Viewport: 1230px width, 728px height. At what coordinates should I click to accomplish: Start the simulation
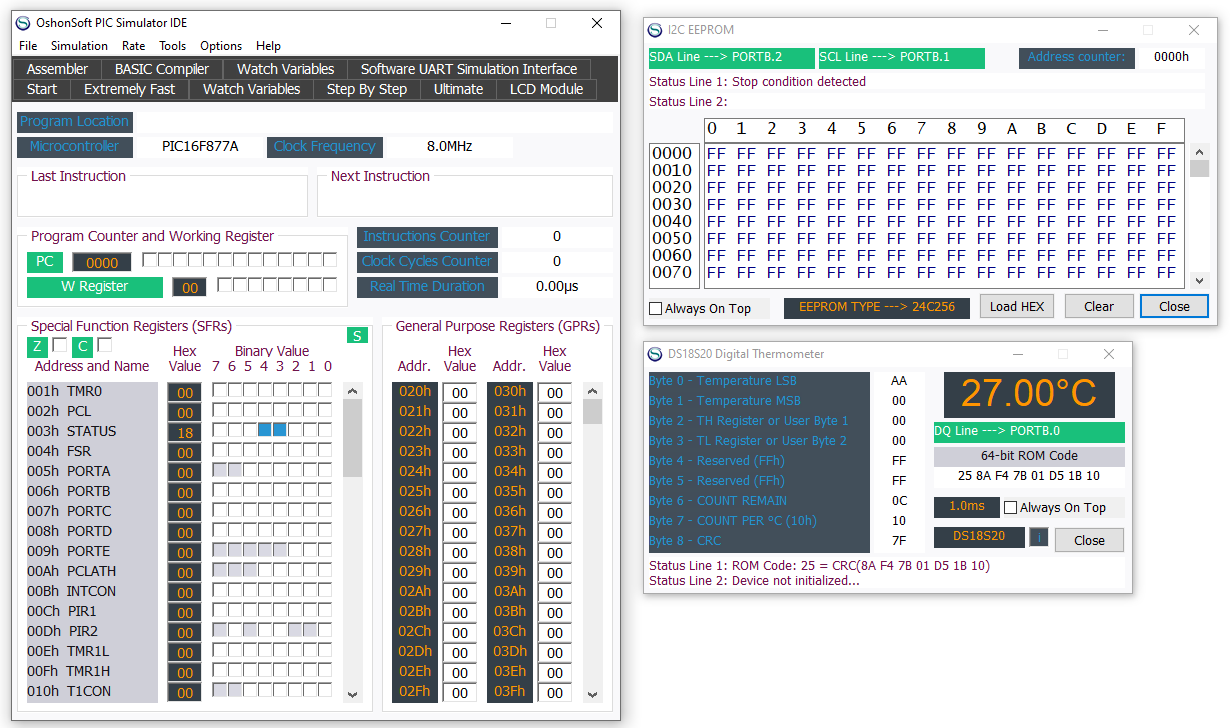pos(42,89)
